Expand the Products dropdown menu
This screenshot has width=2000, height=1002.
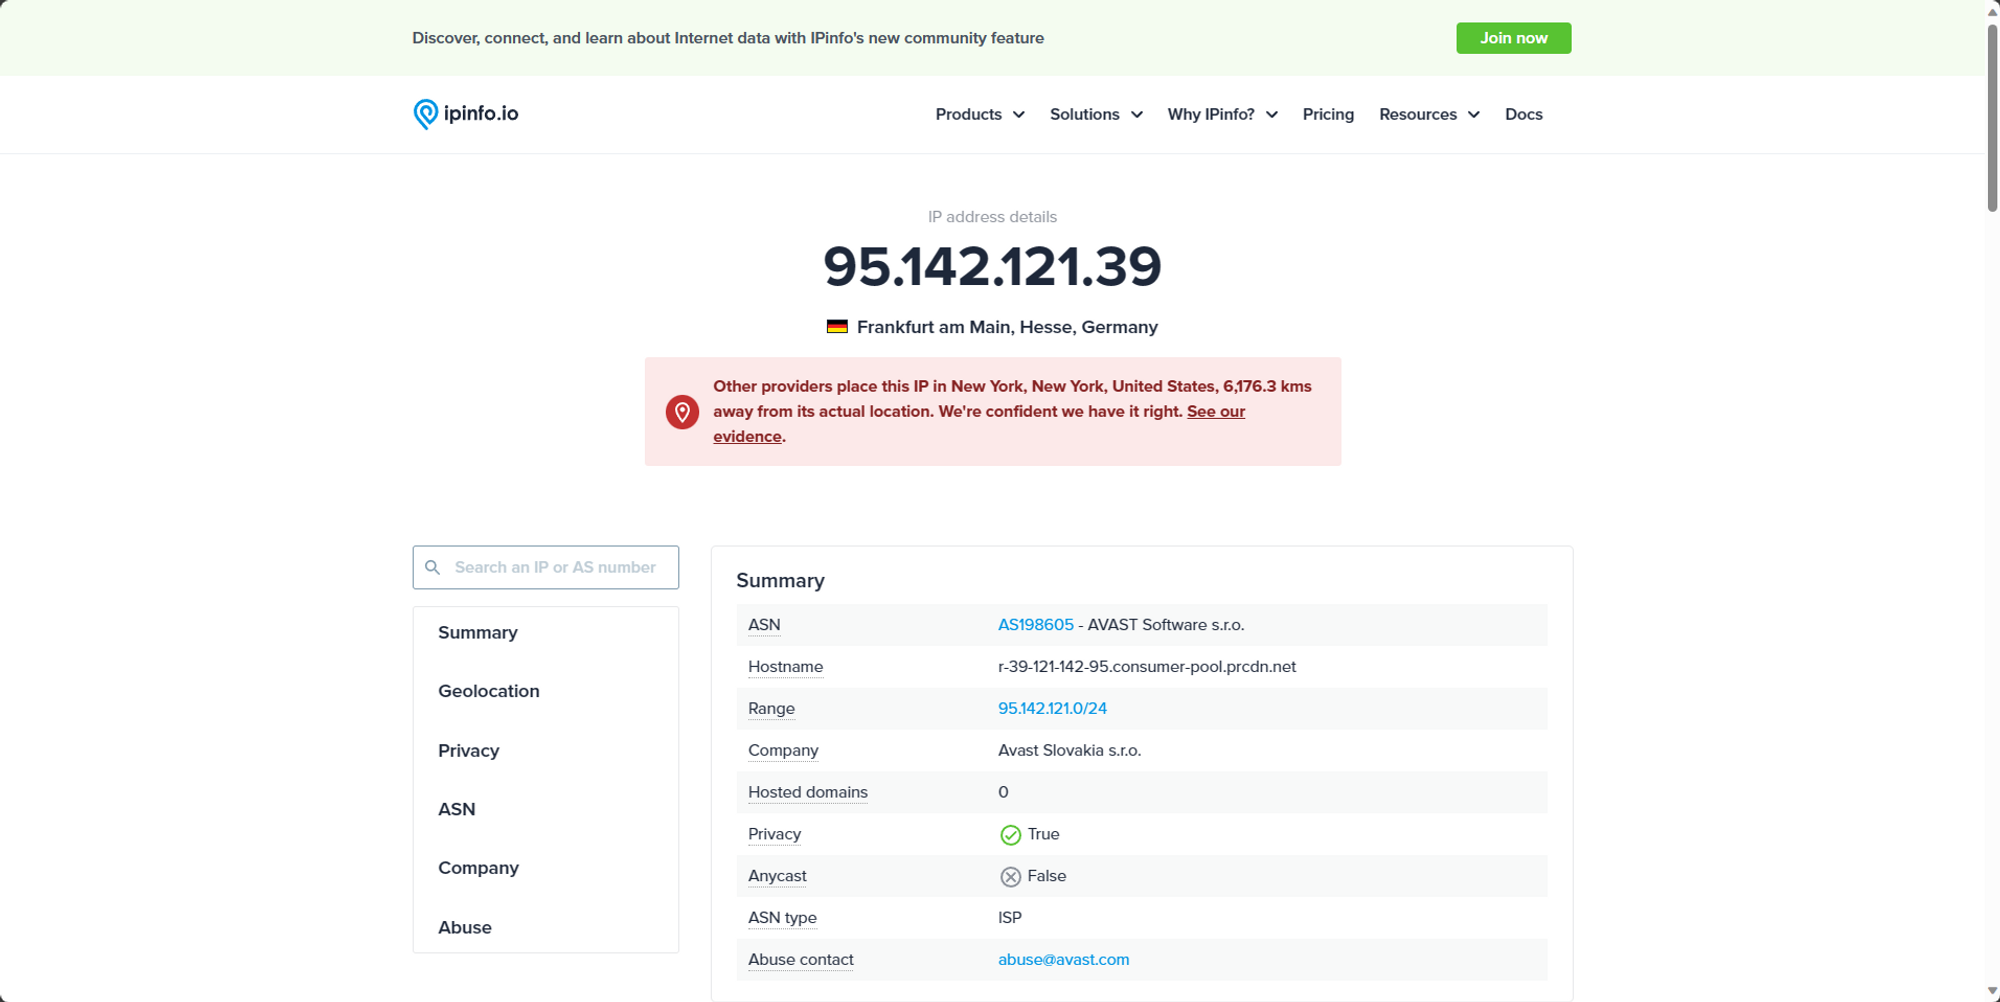pos(980,114)
